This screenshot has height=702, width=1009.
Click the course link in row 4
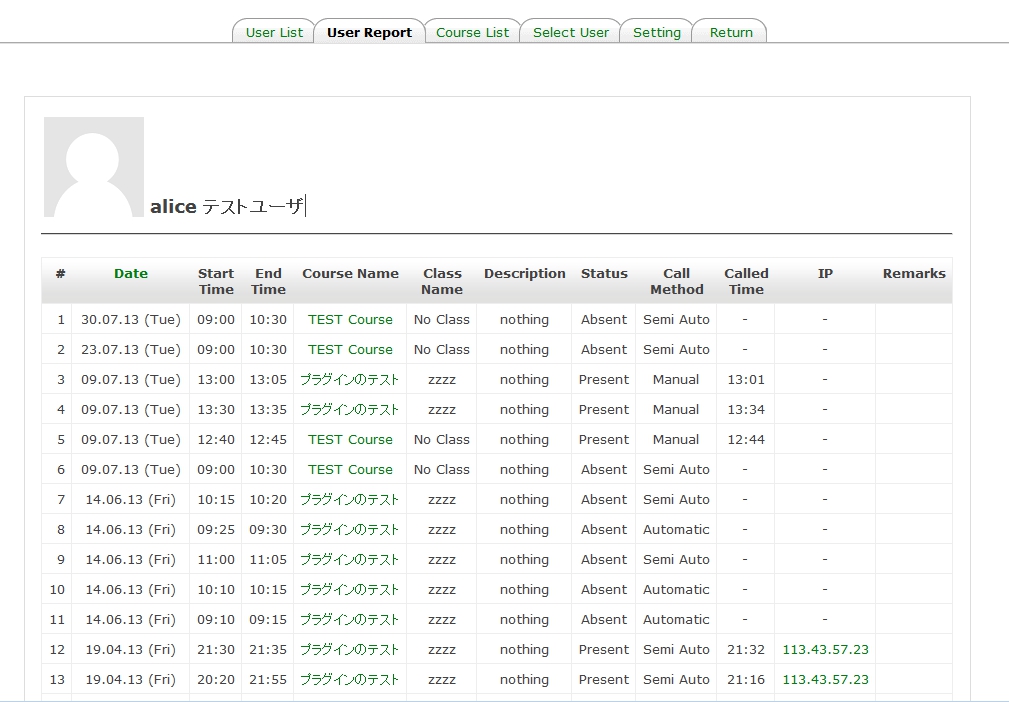click(x=350, y=410)
